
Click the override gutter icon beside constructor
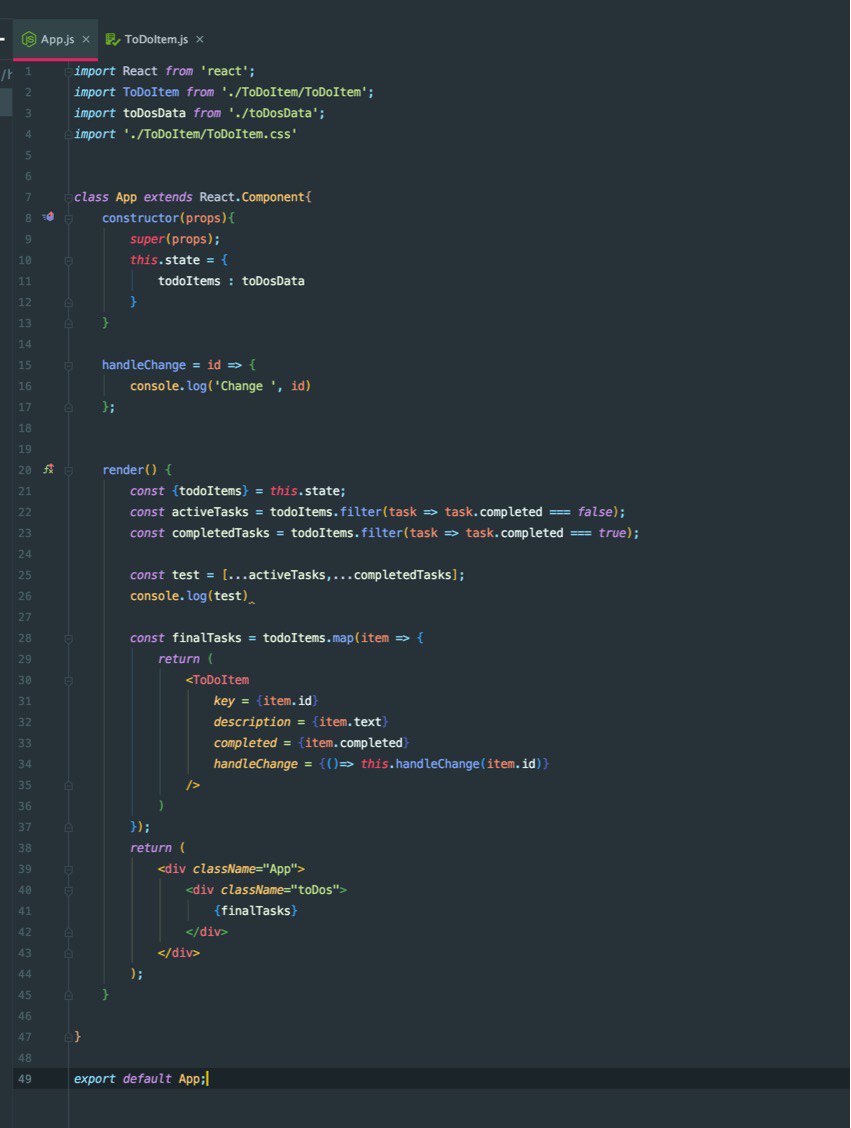tap(48, 217)
